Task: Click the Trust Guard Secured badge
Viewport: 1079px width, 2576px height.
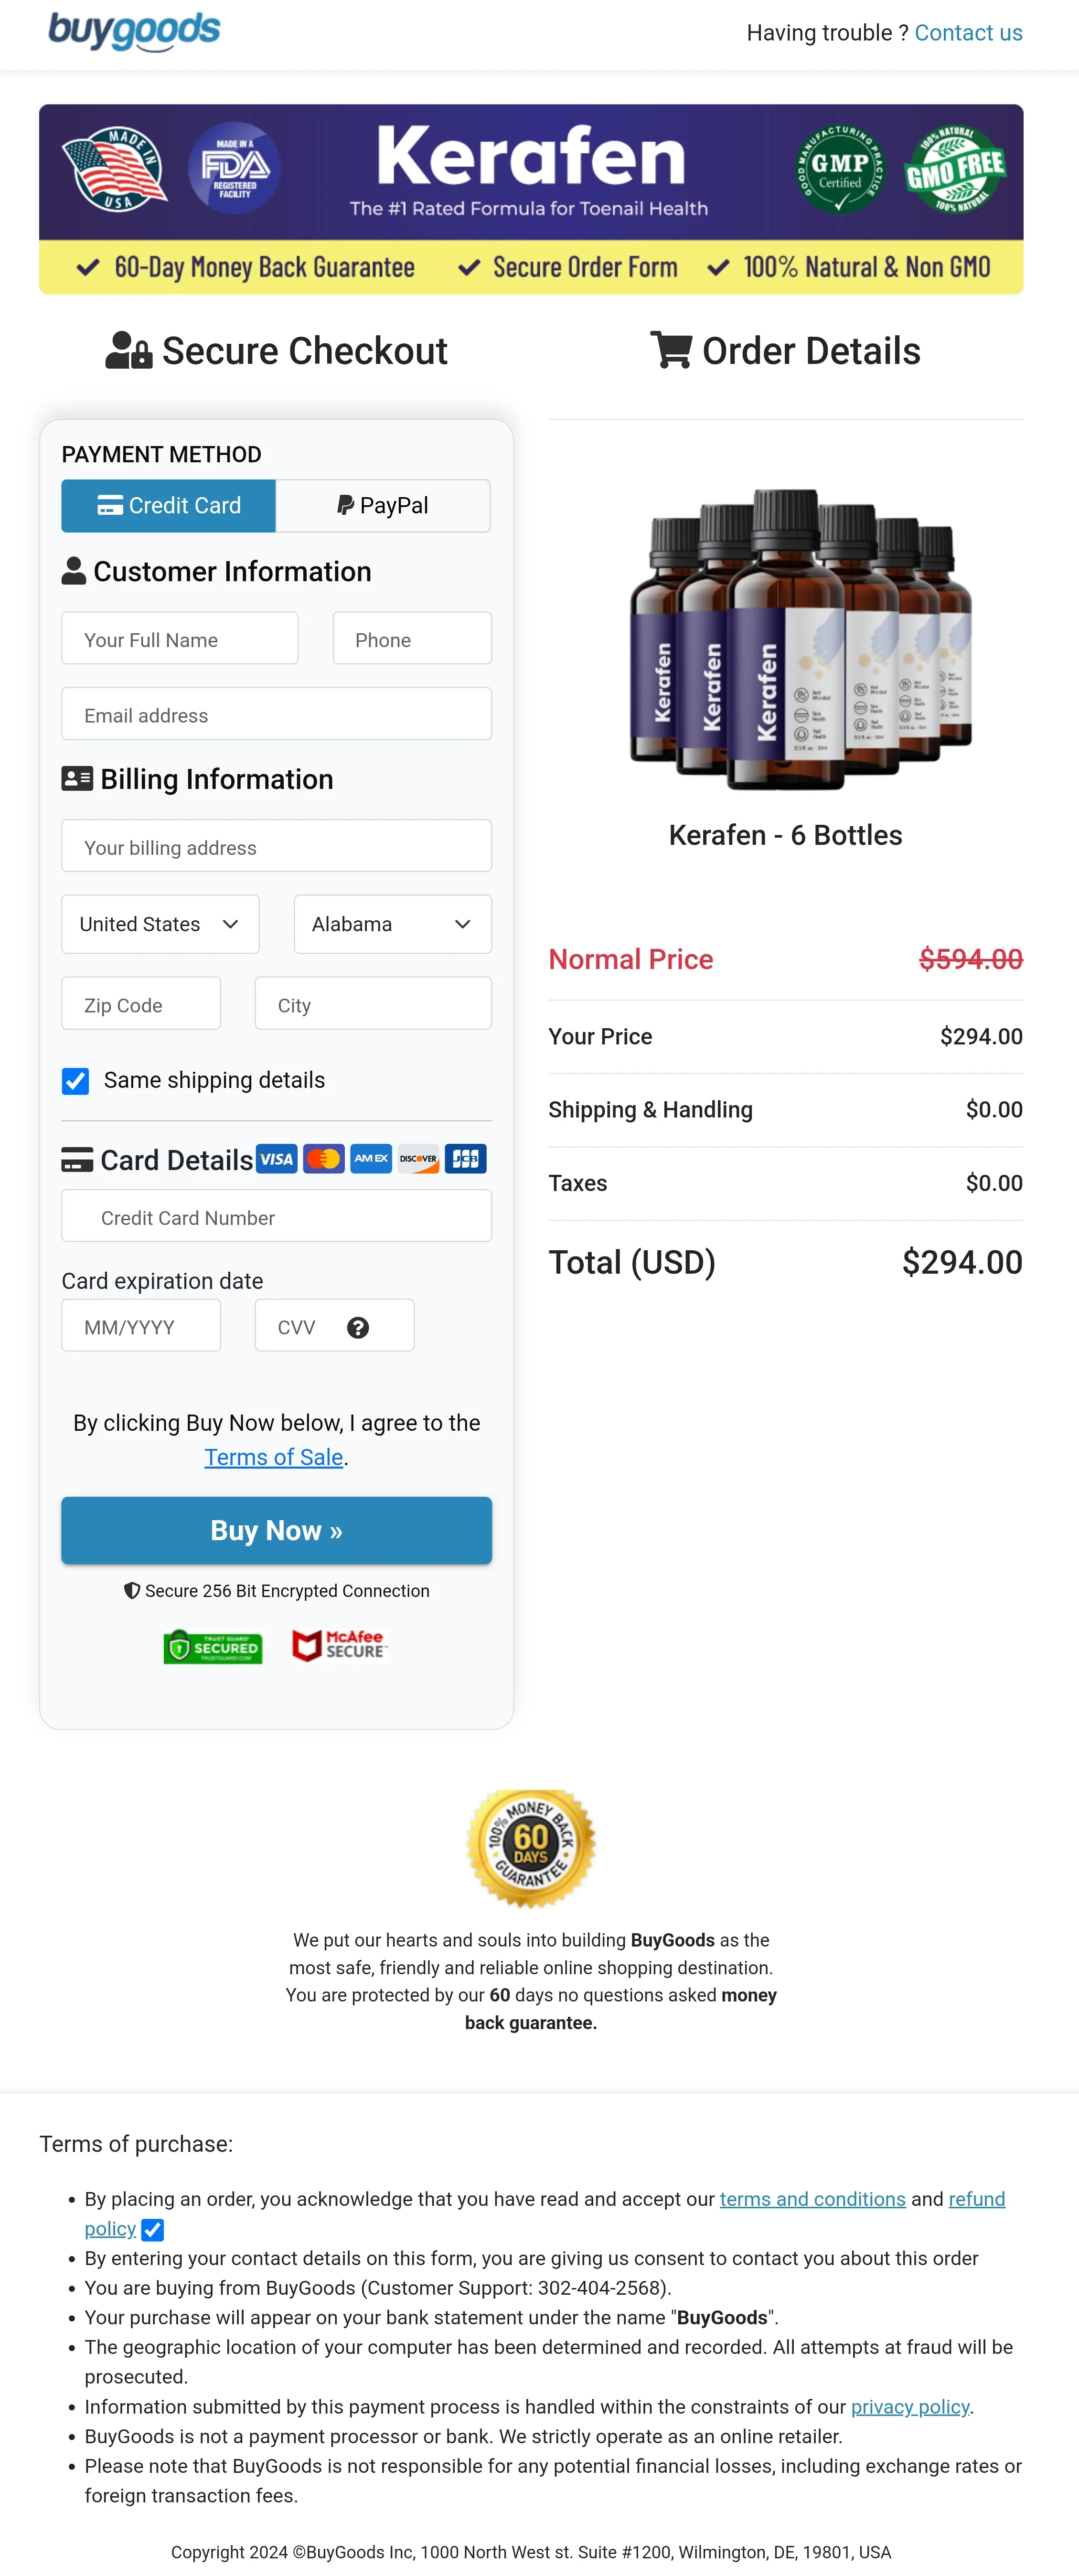Action: [212, 1646]
